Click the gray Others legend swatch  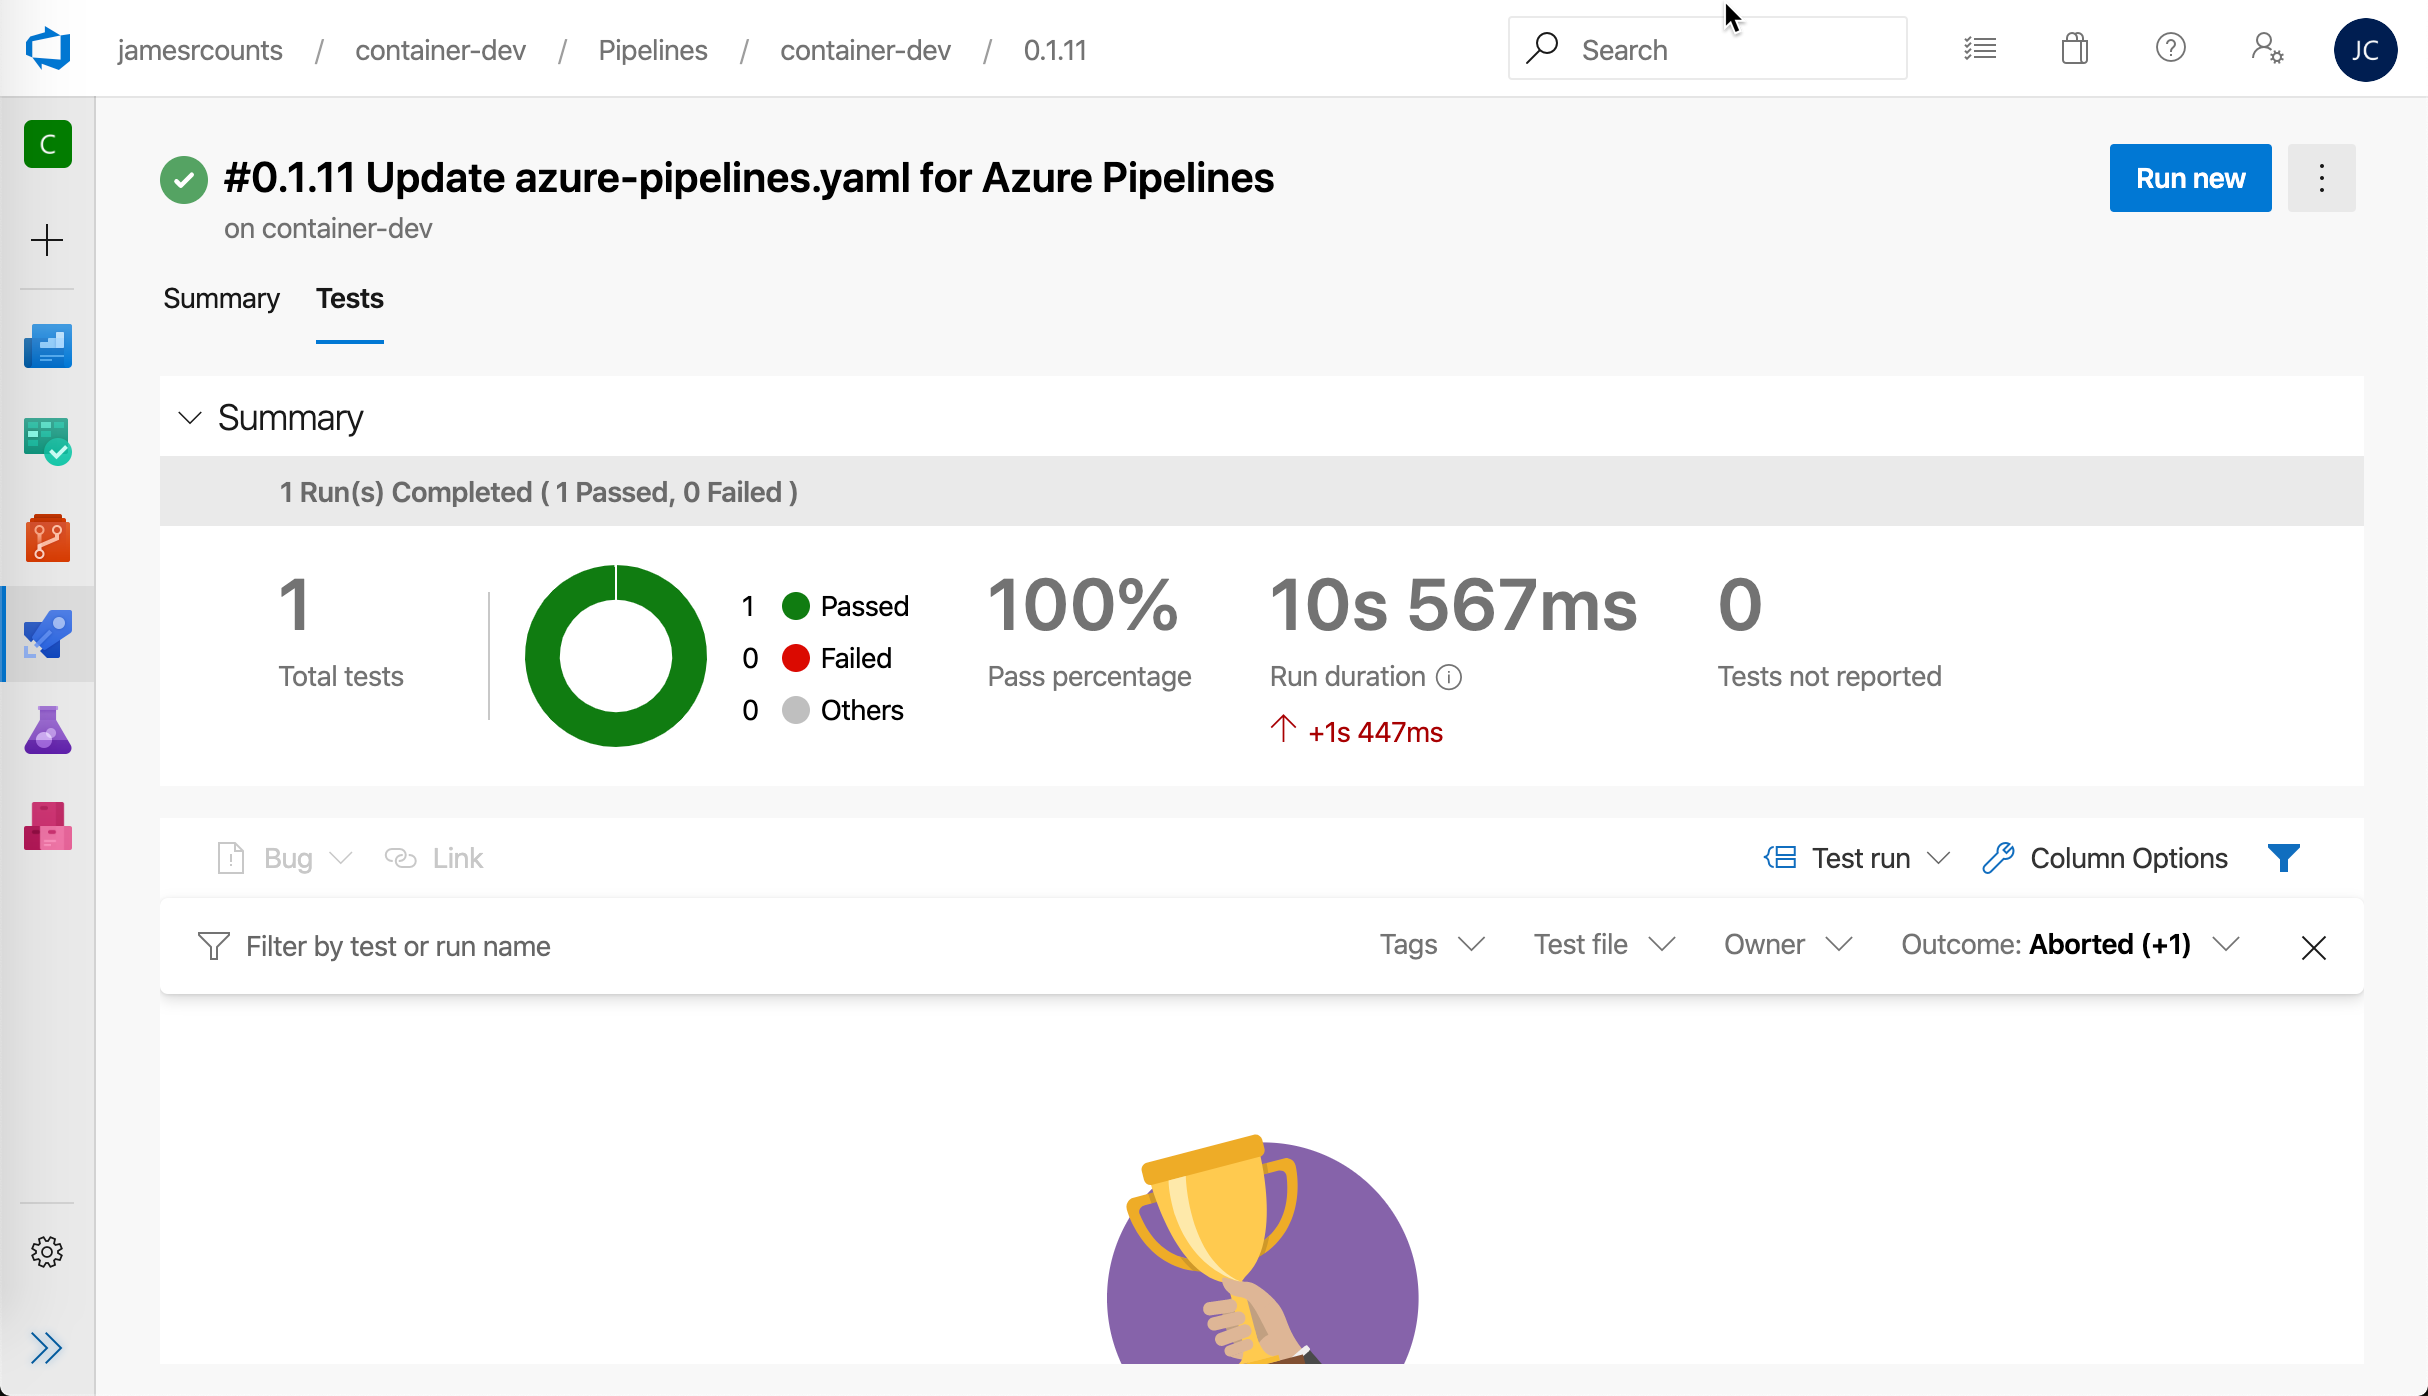point(796,710)
